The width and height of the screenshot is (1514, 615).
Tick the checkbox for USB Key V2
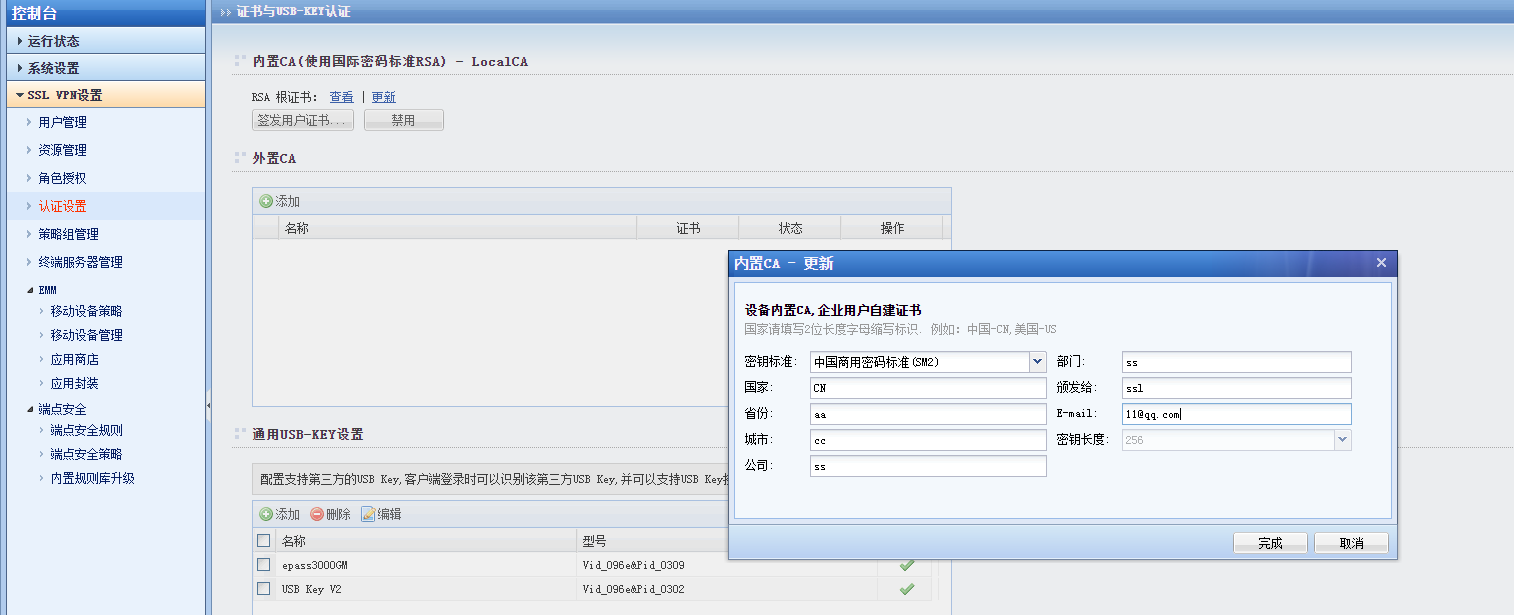coord(263,589)
